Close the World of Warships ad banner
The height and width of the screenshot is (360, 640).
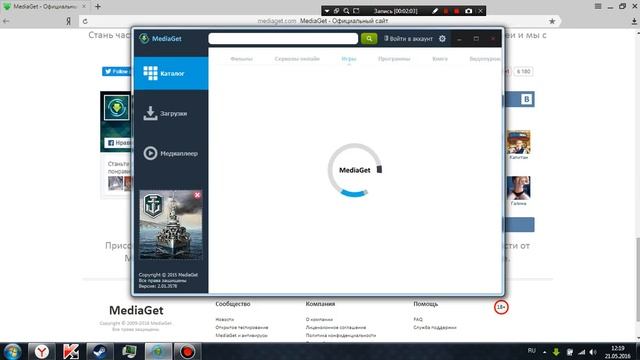[198, 195]
